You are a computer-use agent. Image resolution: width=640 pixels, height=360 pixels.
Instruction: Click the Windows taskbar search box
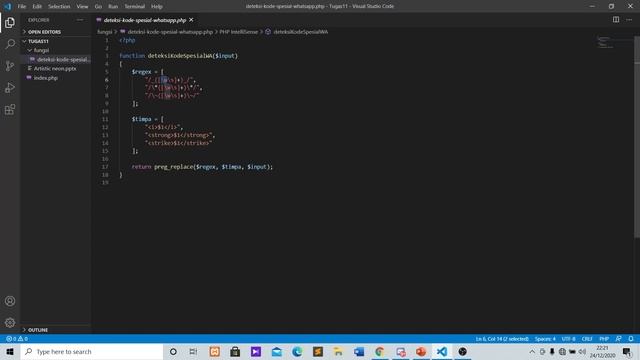92,351
